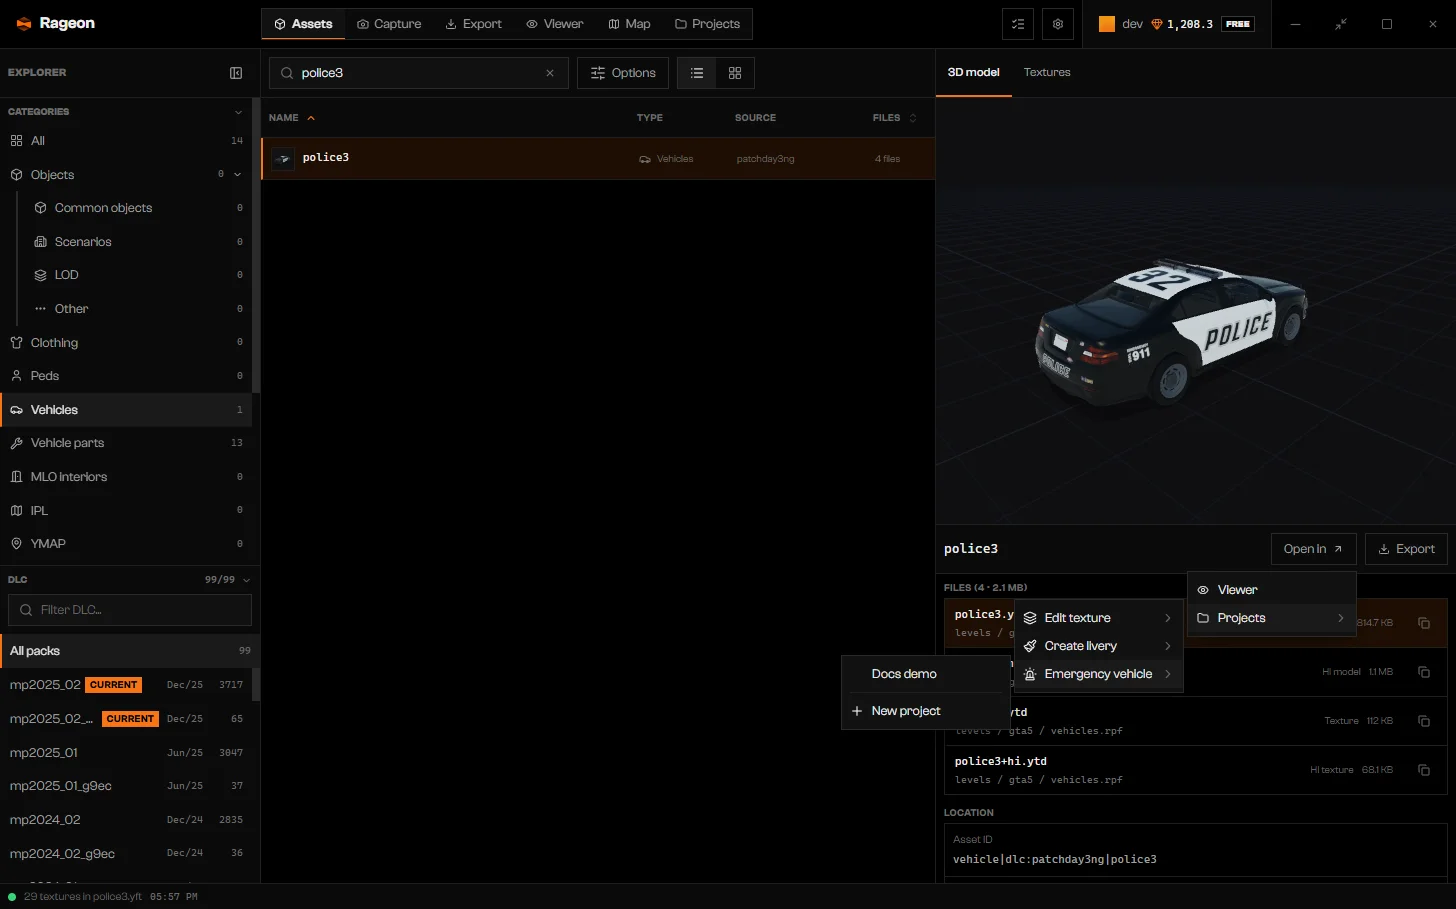Expand the Create livery submenu

[1098, 646]
